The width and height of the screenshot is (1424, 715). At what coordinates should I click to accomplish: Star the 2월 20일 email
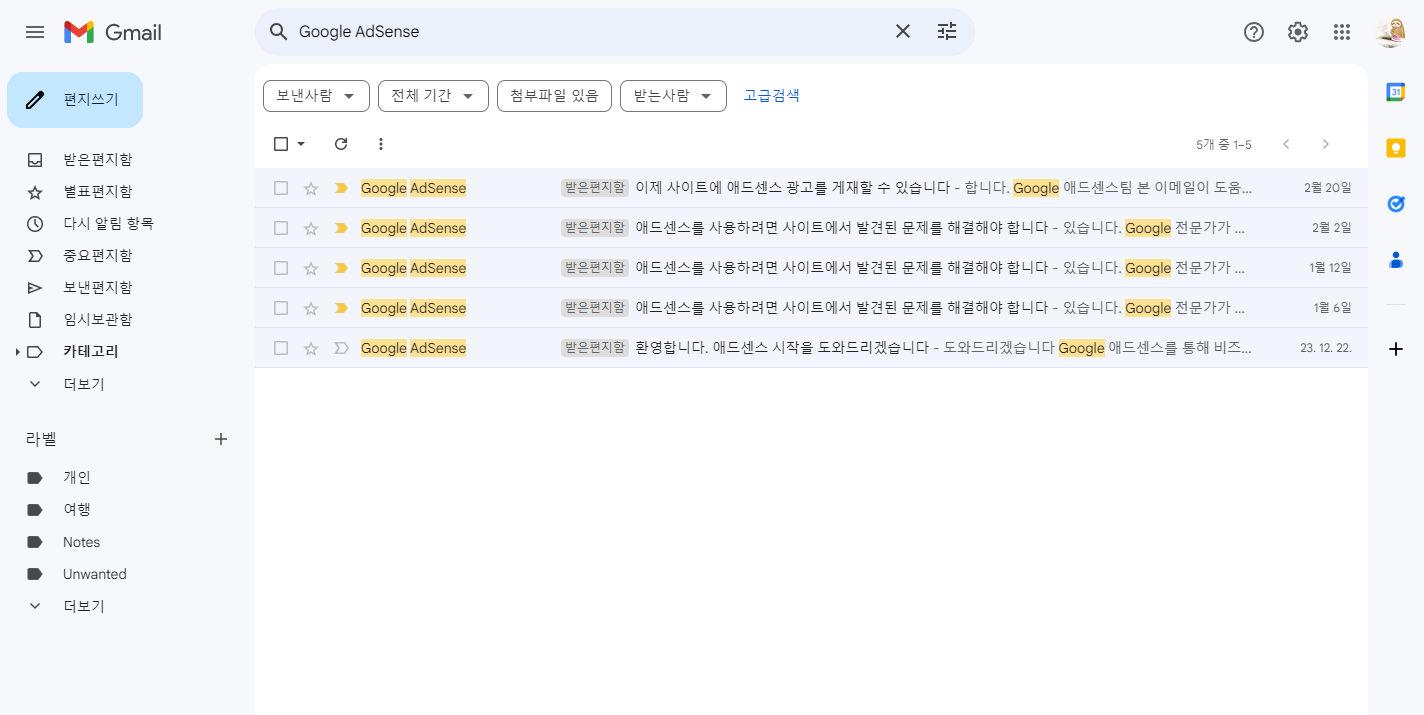point(311,188)
